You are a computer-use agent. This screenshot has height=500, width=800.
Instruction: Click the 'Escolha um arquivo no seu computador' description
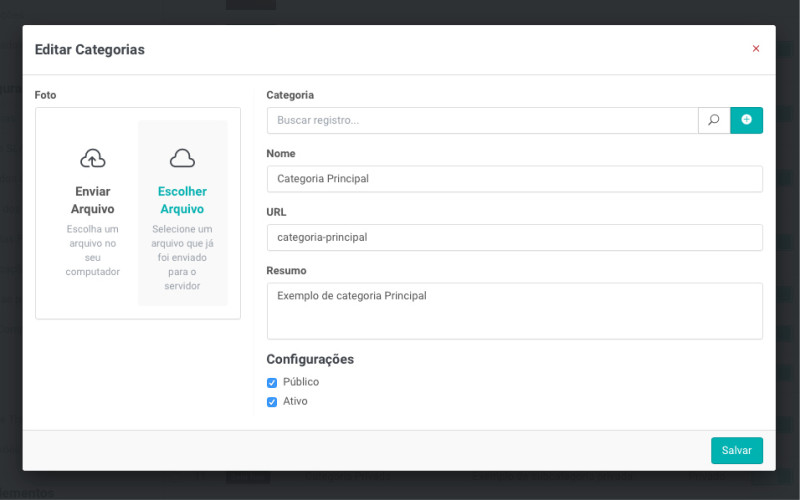click(x=93, y=250)
